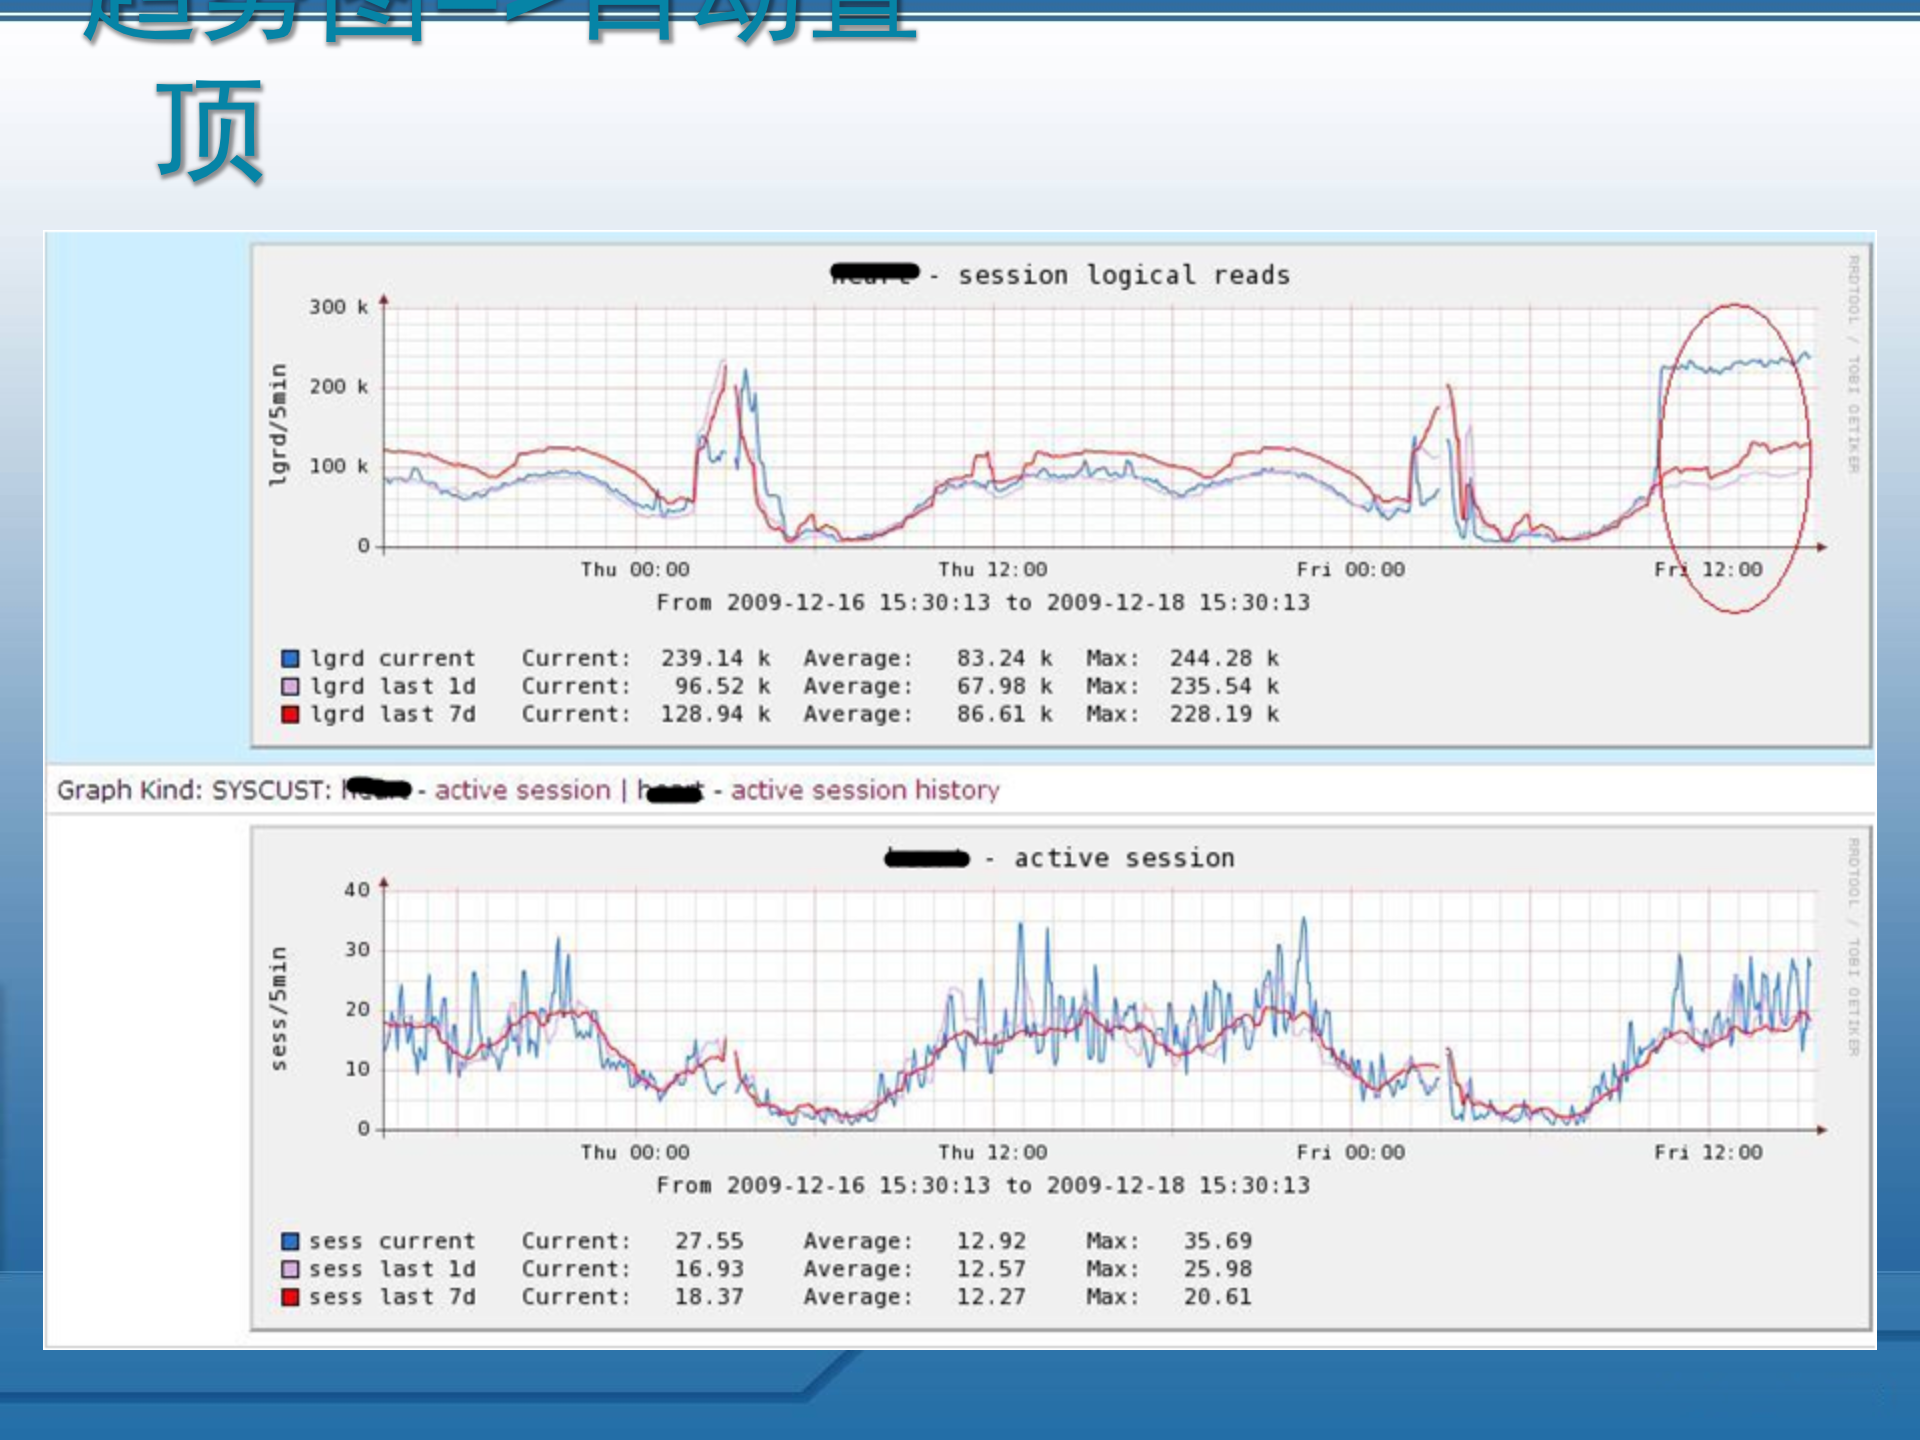1920x1440 pixels.
Task: Click the 'sess/5min' vertical axis label
Action: 278,1008
